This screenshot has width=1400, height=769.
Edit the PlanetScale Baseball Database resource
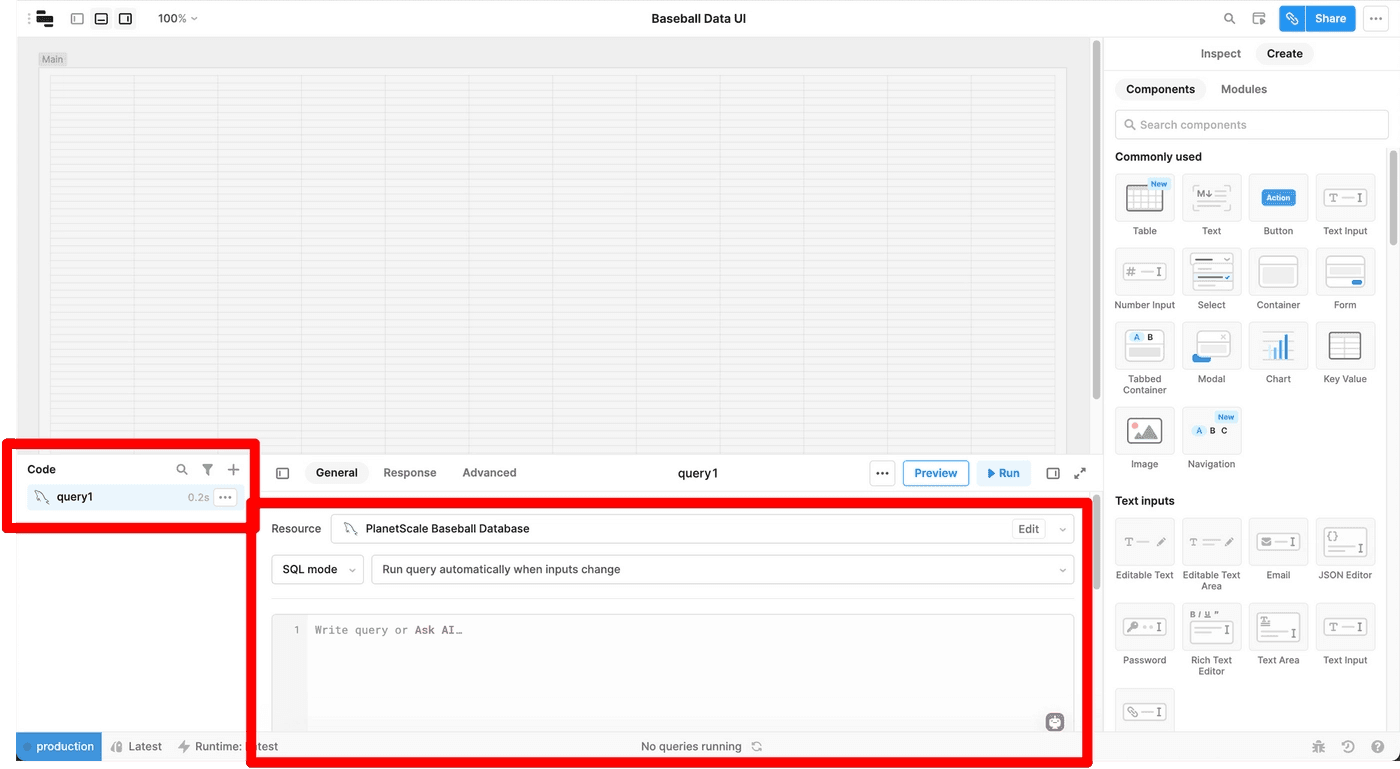pyautogui.click(x=1028, y=528)
